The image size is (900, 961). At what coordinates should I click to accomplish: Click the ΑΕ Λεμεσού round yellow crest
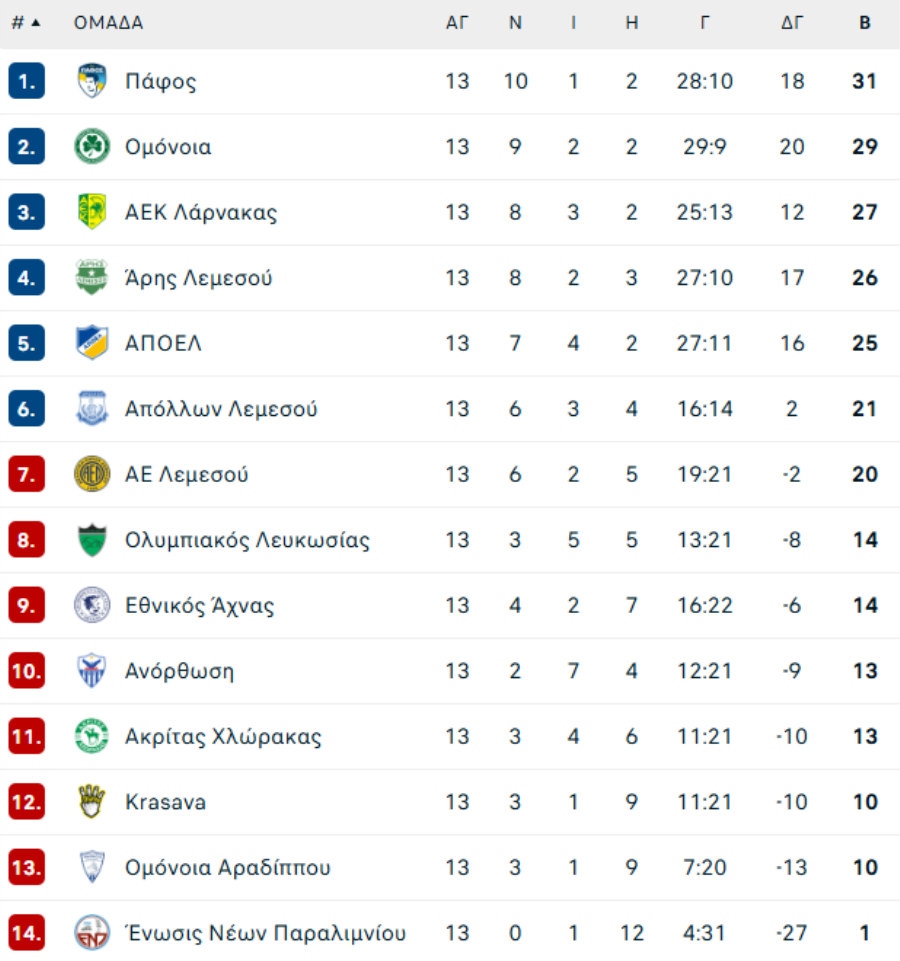pyautogui.click(x=92, y=474)
